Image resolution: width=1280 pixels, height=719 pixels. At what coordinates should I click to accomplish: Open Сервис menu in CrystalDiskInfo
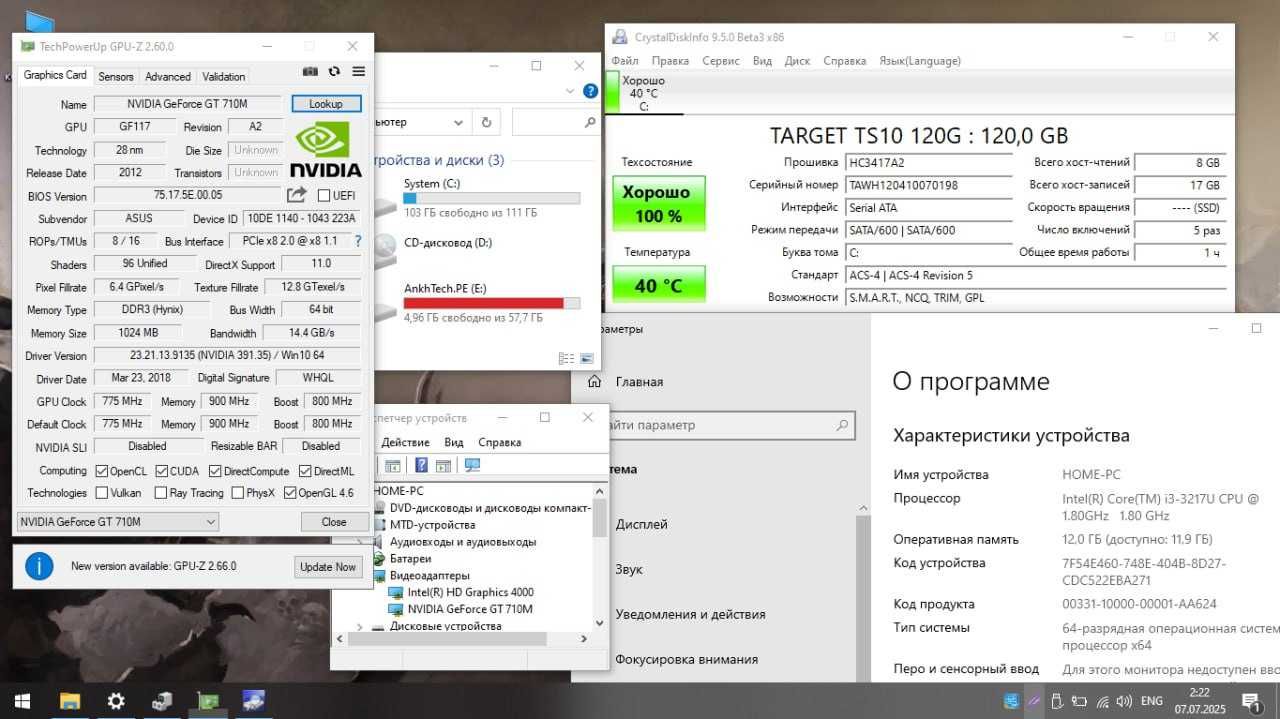(721, 61)
